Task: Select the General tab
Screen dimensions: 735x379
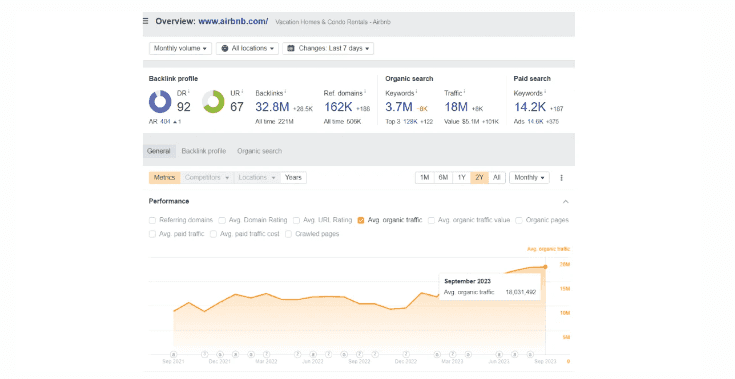Action: [x=159, y=151]
